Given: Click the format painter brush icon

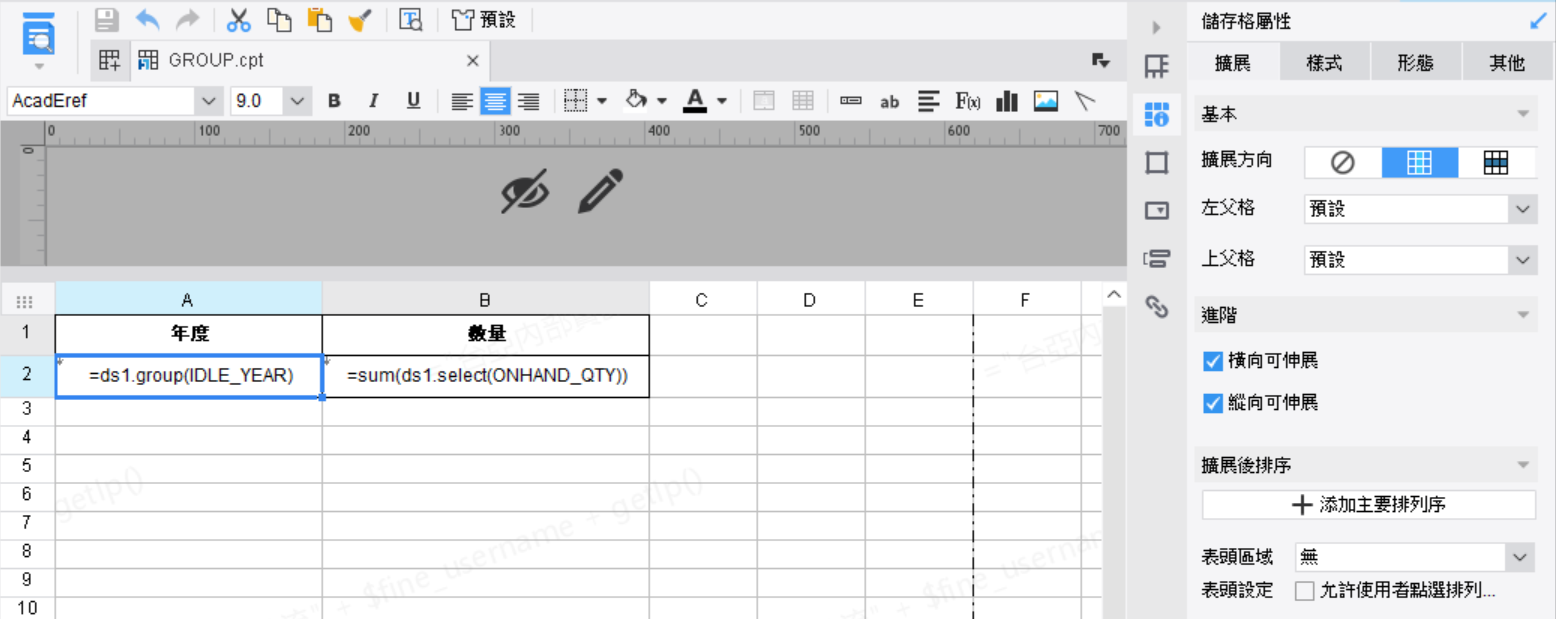Looking at the screenshot, I should (x=360, y=19).
